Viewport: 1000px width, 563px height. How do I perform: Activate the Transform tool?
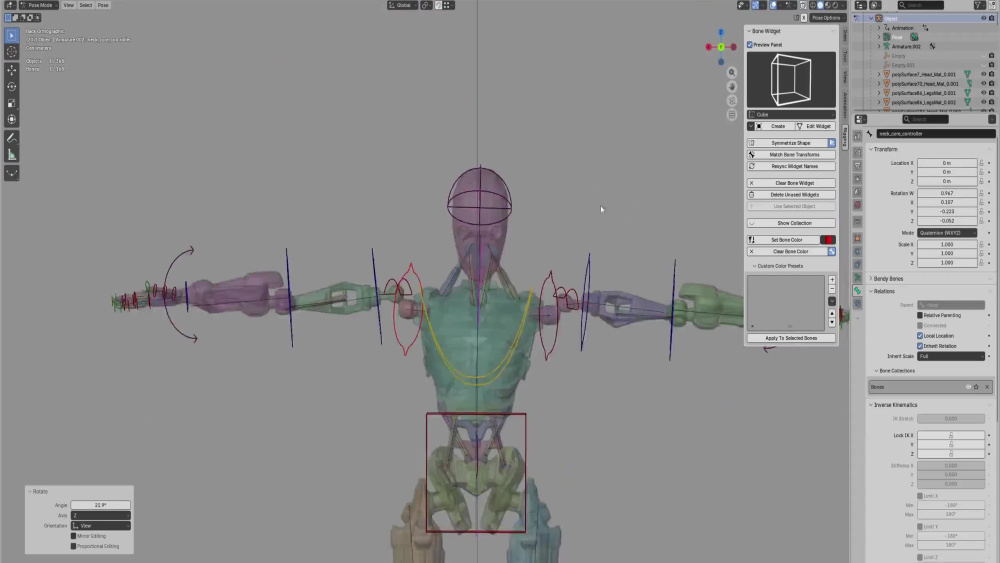pyautogui.click(x=11, y=120)
